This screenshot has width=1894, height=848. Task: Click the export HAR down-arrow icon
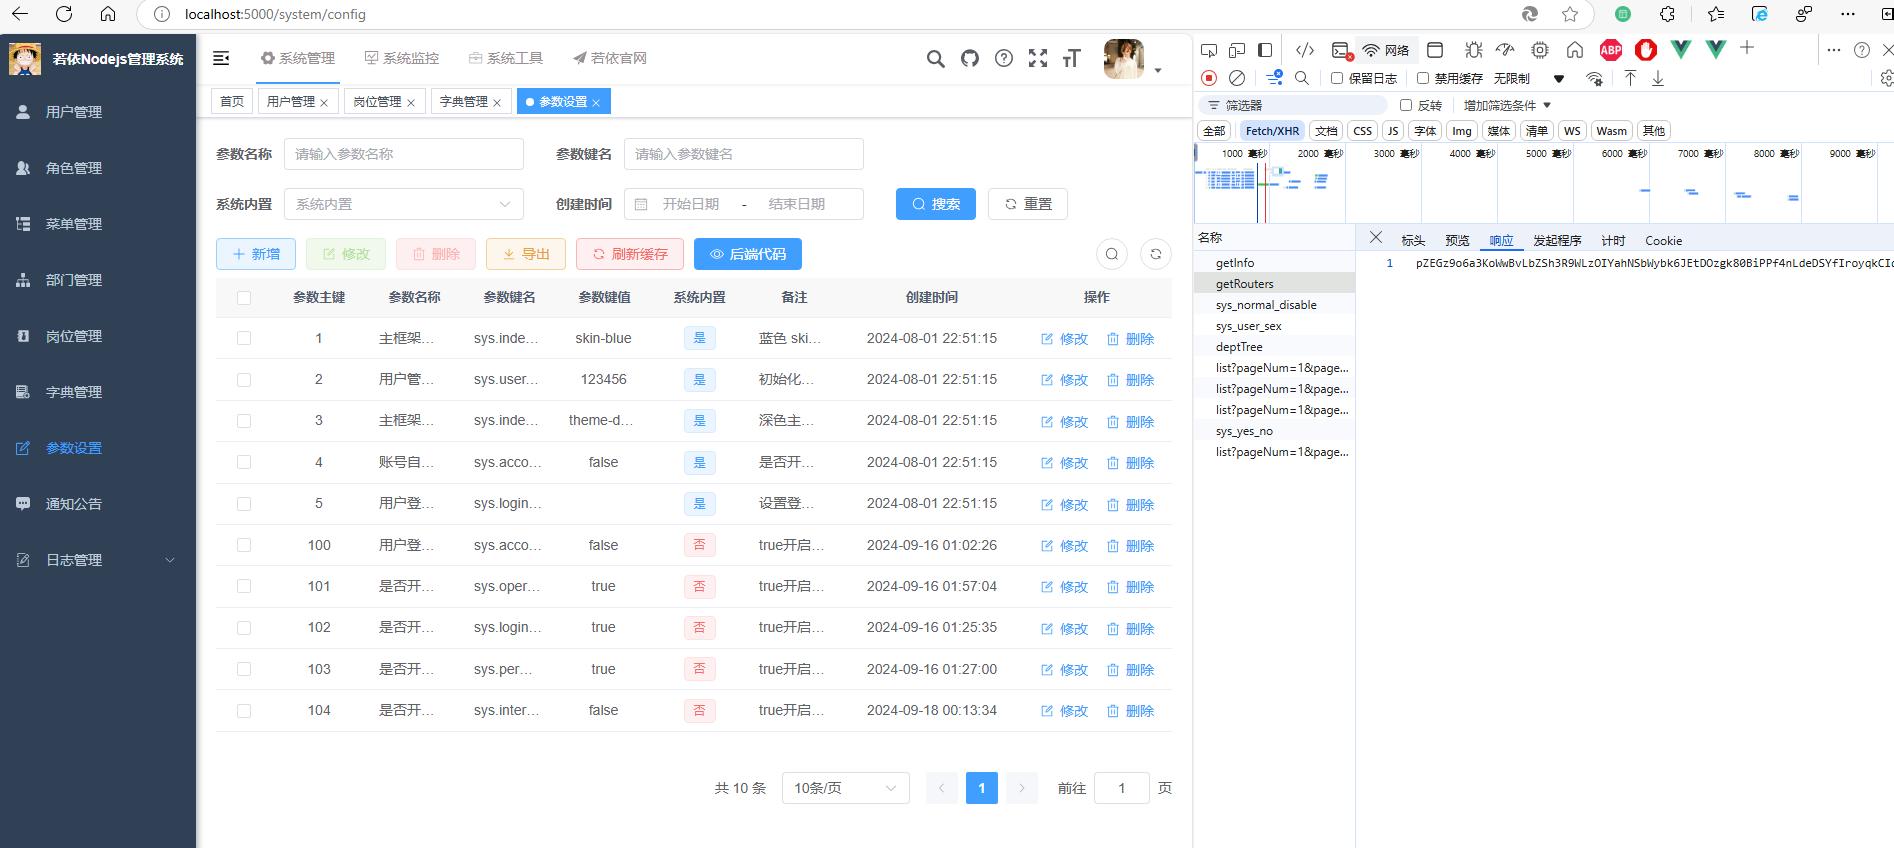pos(1657,78)
